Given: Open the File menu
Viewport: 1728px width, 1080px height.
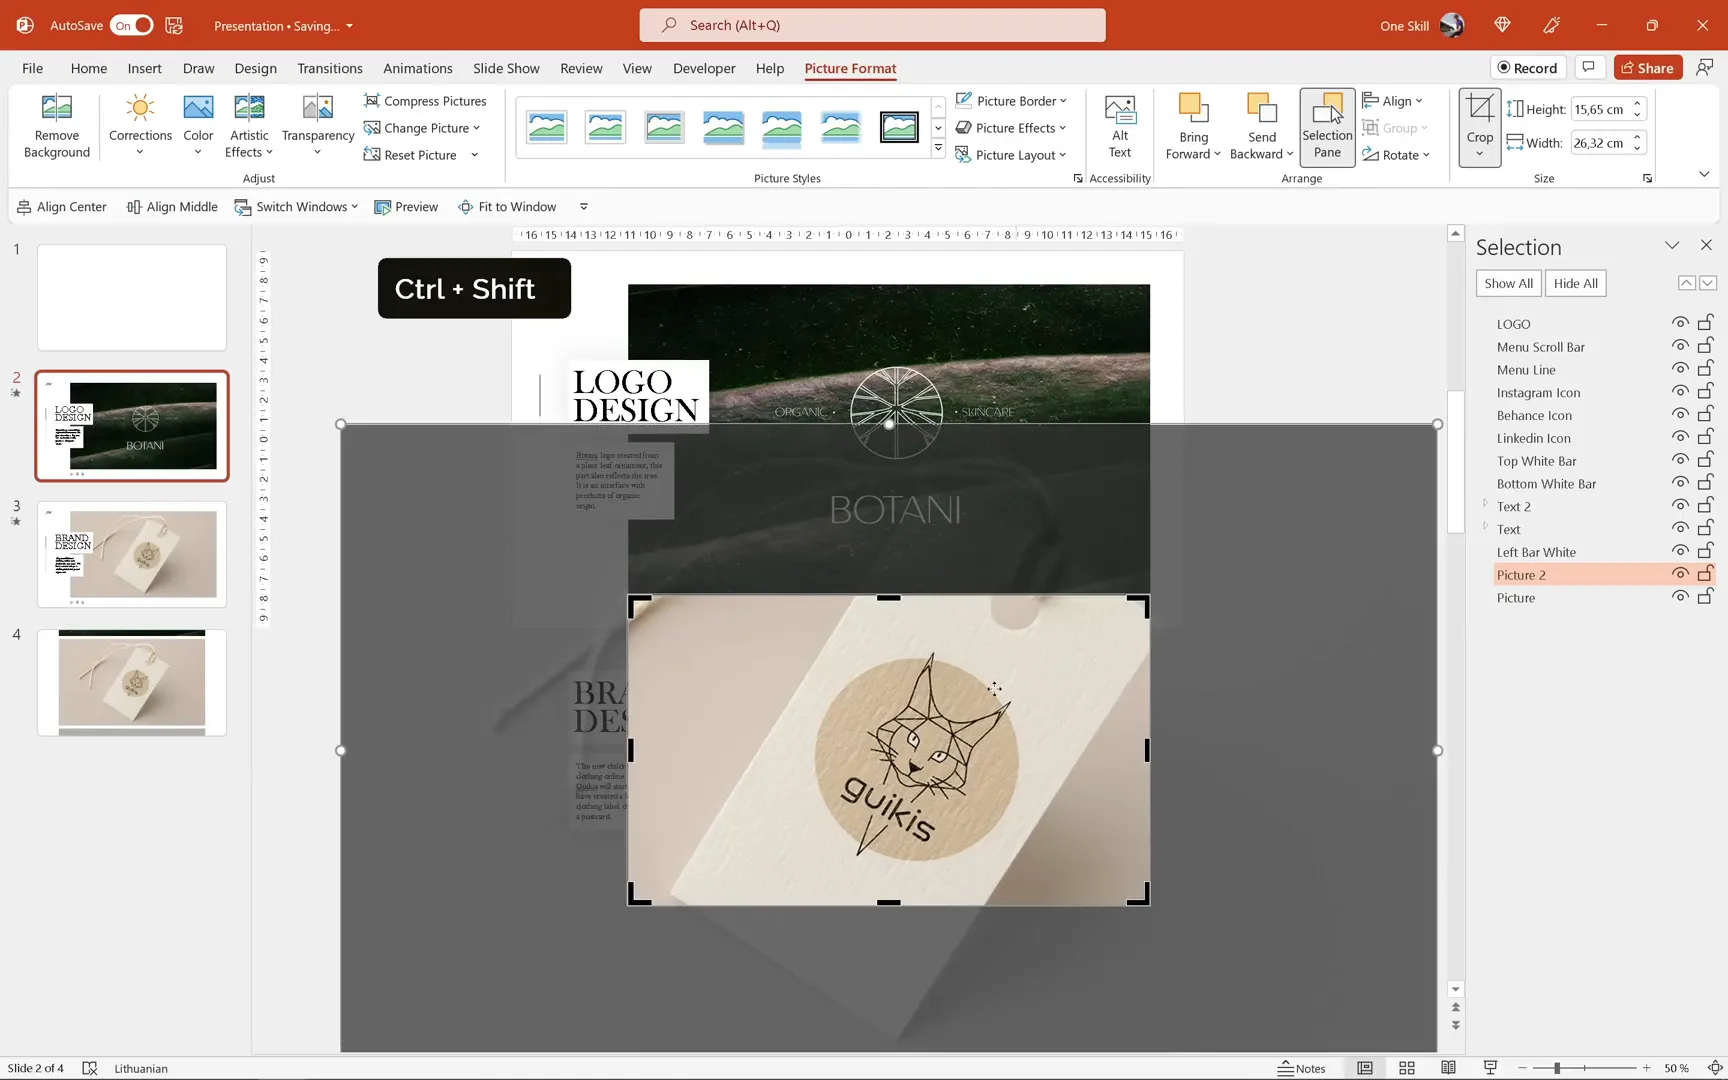Looking at the screenshot, I should click(32, 68).
